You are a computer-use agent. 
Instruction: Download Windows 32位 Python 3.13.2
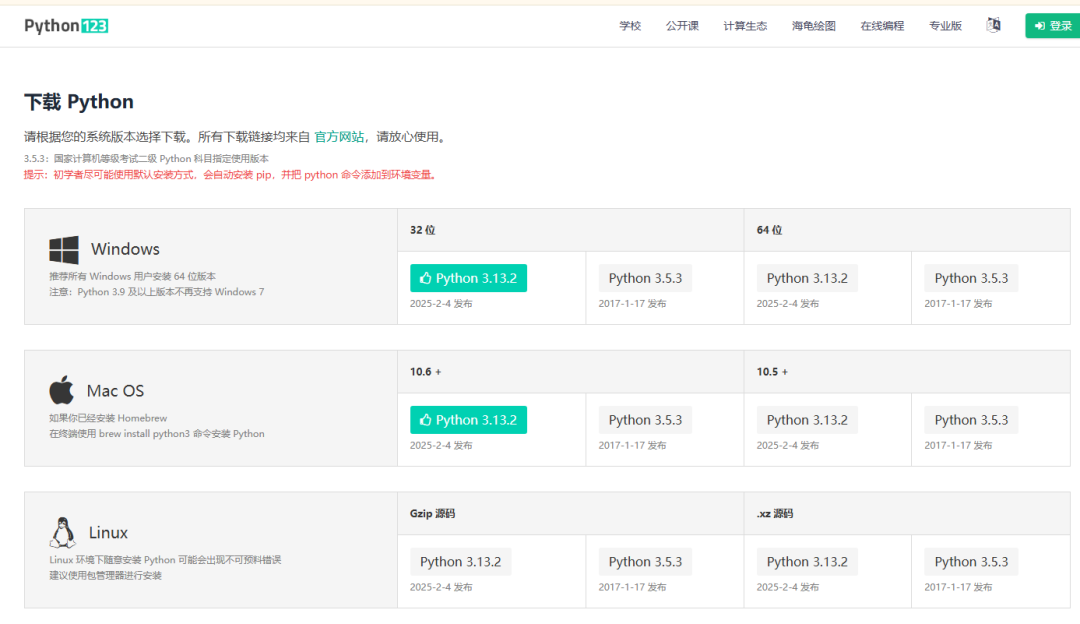[x=468, y=278]
